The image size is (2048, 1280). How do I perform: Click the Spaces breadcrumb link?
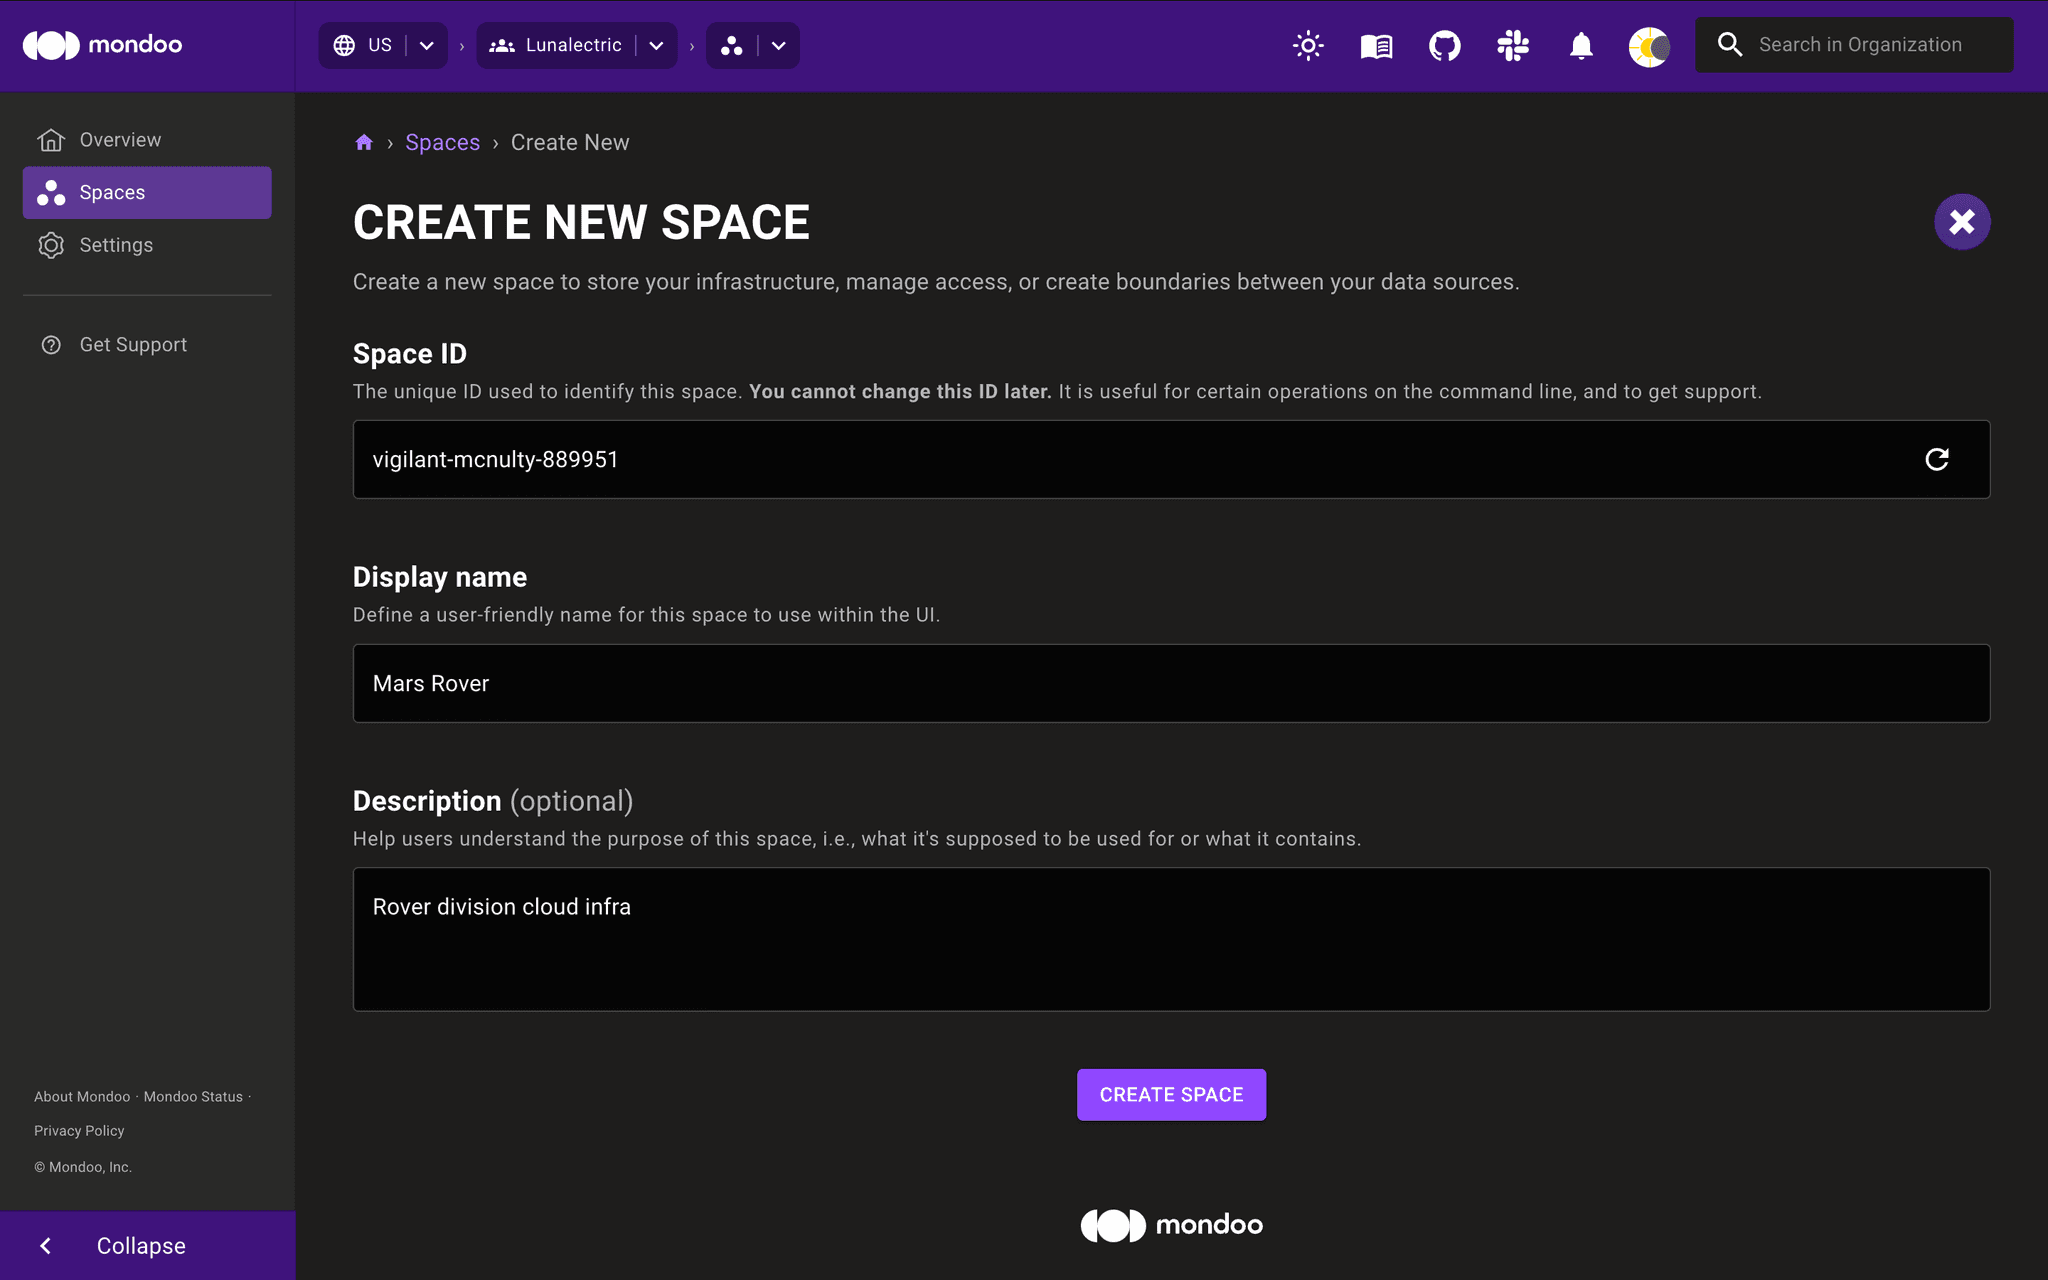pos(443,142)
